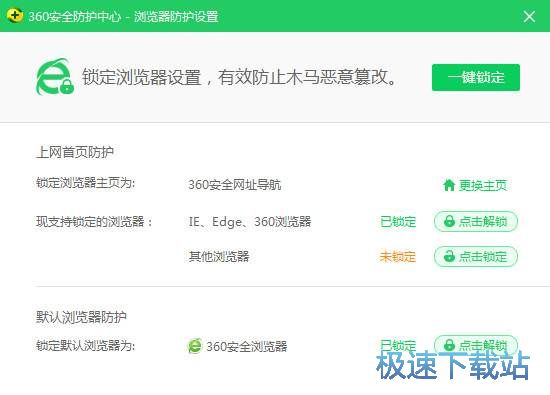Image resolution: width=550 pixels, height=395 pixels.
Task: Click the IE、Edge、360浏览器 text
Action: pyautogui.click(x=250, y=222)
